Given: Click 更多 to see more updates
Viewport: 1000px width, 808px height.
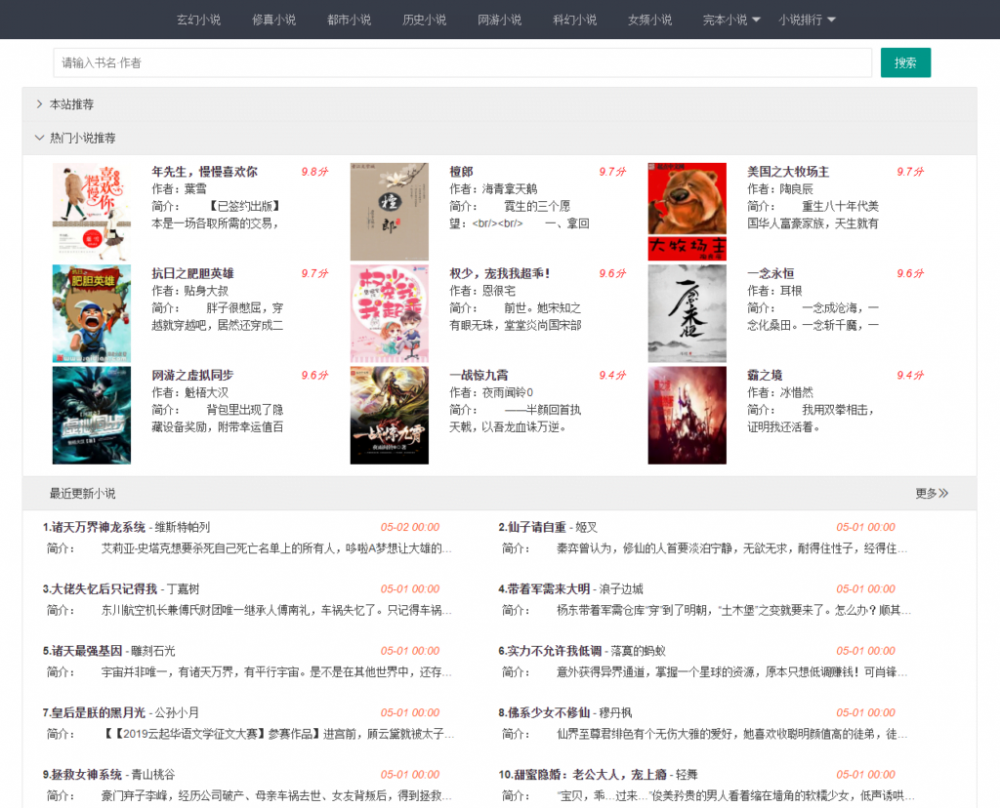Looking at the screenshot, I should click(932, 493).
